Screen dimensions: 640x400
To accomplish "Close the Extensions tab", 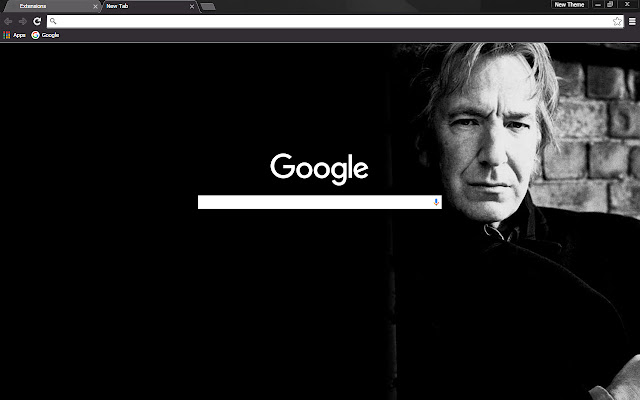I will pos(95,7).
